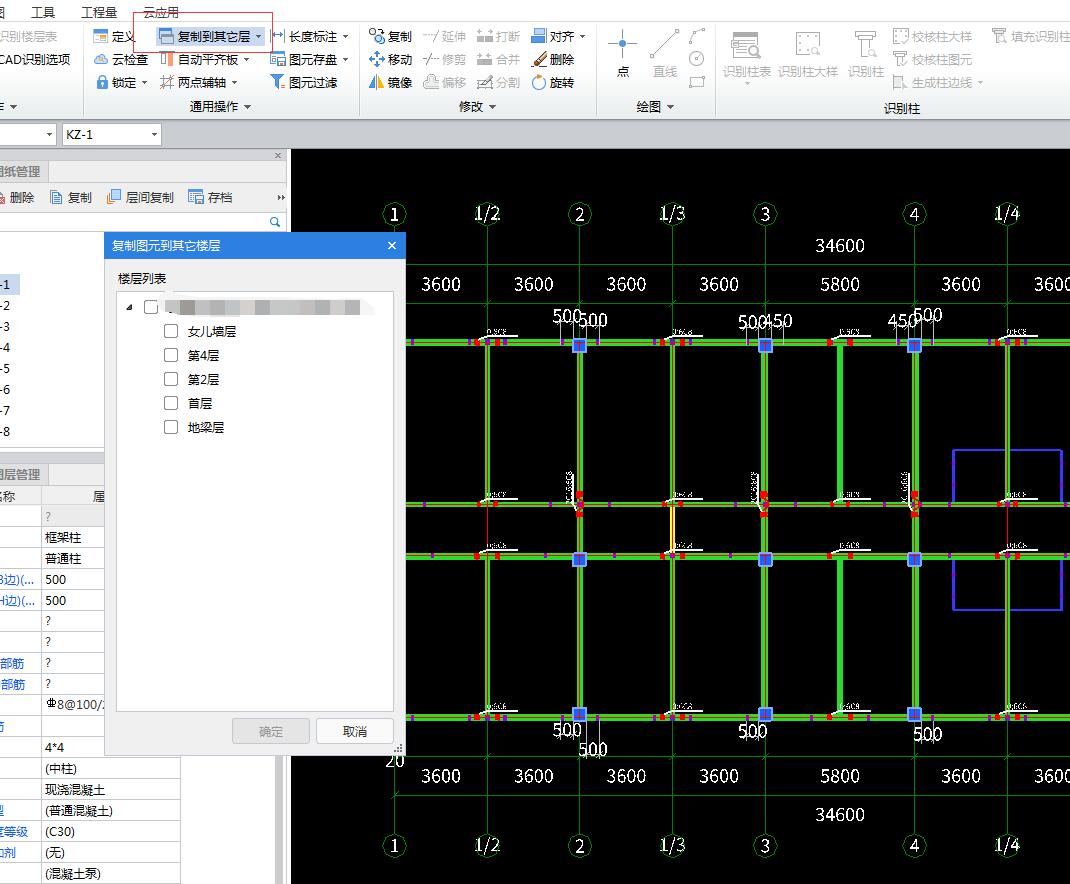
Task: Click 识别柱大样 recognize column detail
Action: coord(808,55)
